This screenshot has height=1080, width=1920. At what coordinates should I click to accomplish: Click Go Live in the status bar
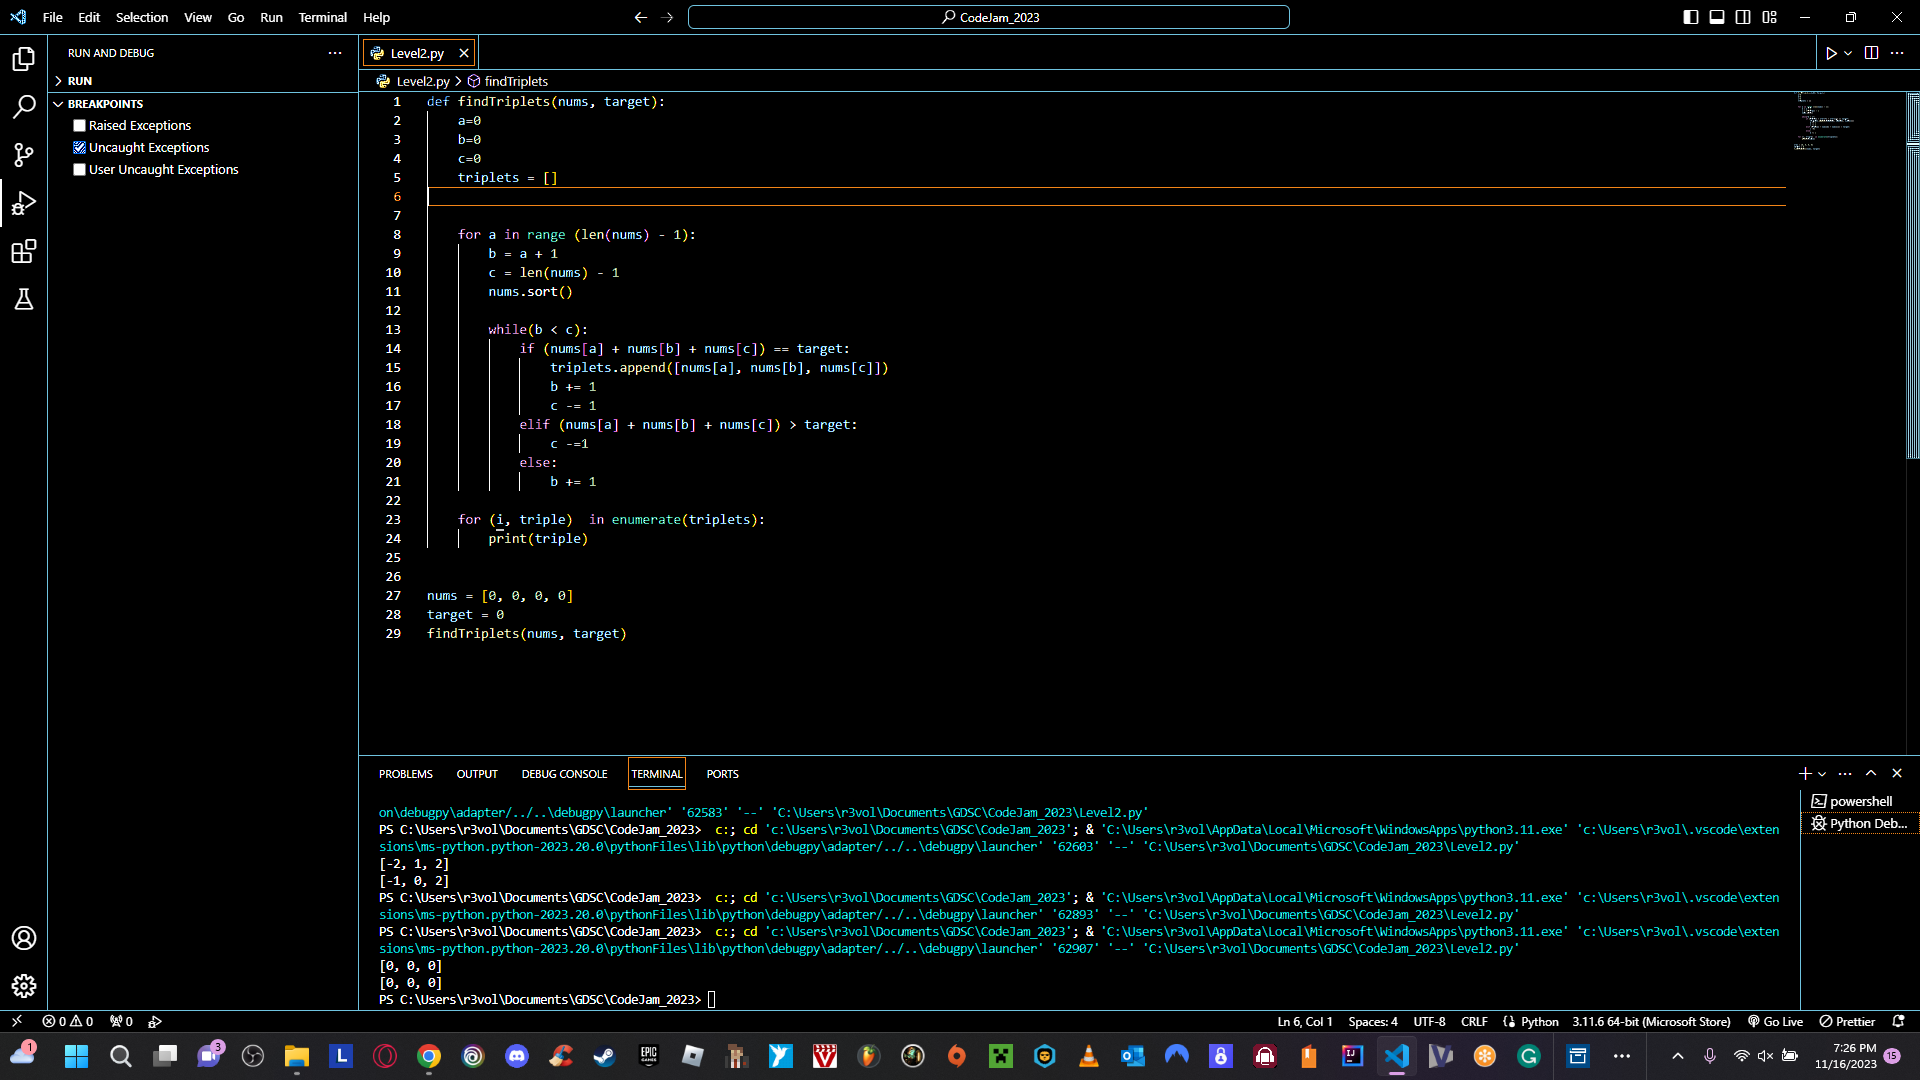coord(1775,1022)
